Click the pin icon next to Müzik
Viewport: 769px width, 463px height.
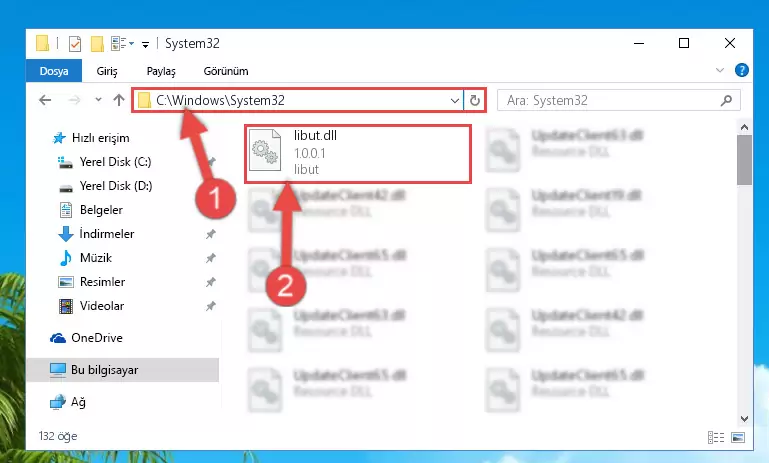click(x=210, y=258)
